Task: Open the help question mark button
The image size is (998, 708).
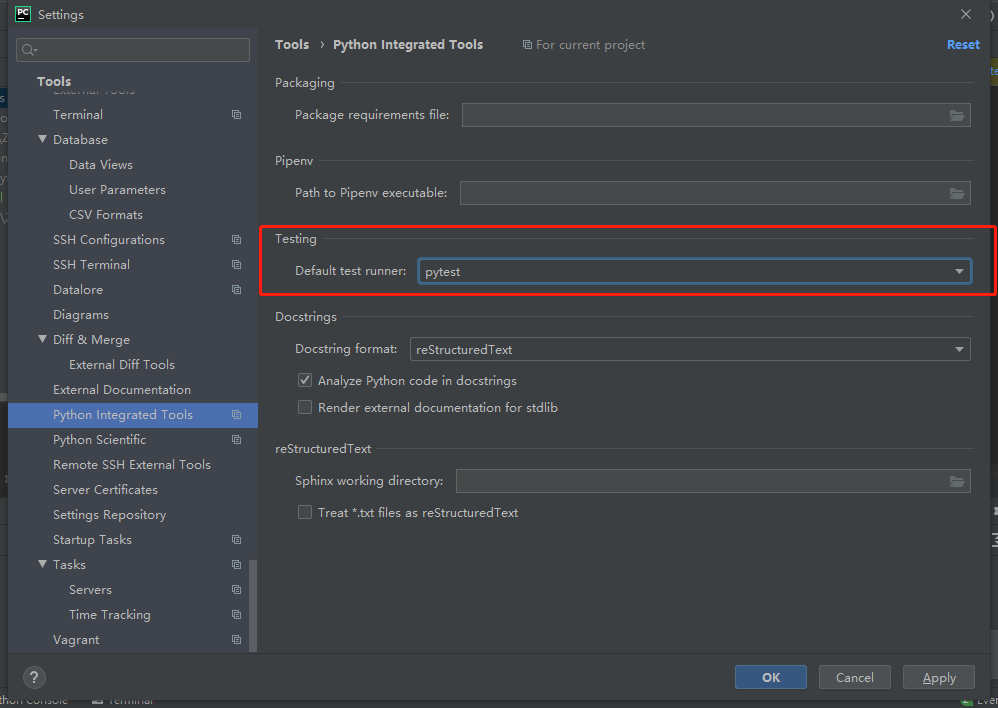Action: pyautogui.click(x=34, y=677)
